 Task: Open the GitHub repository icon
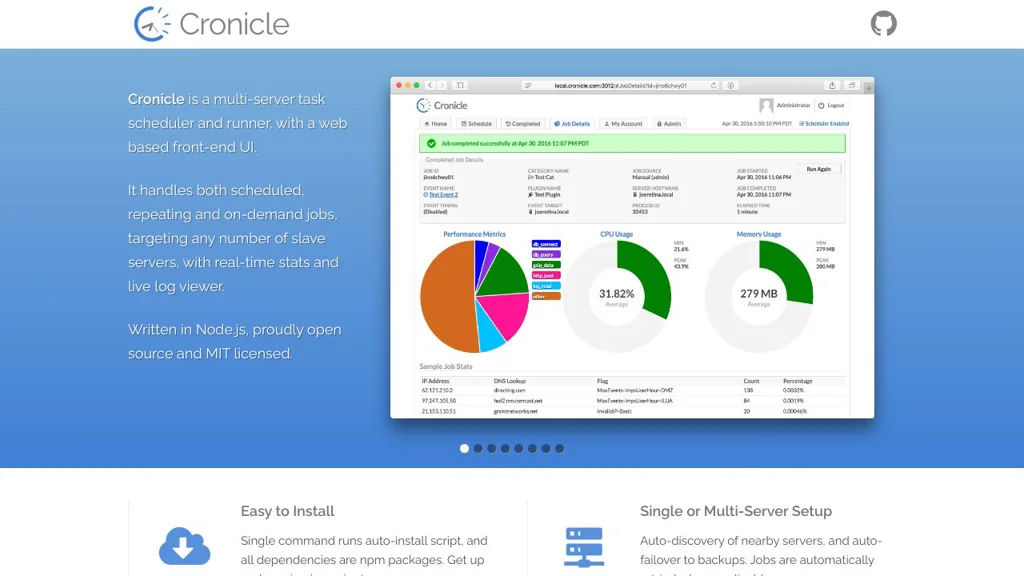pos(883,24)
